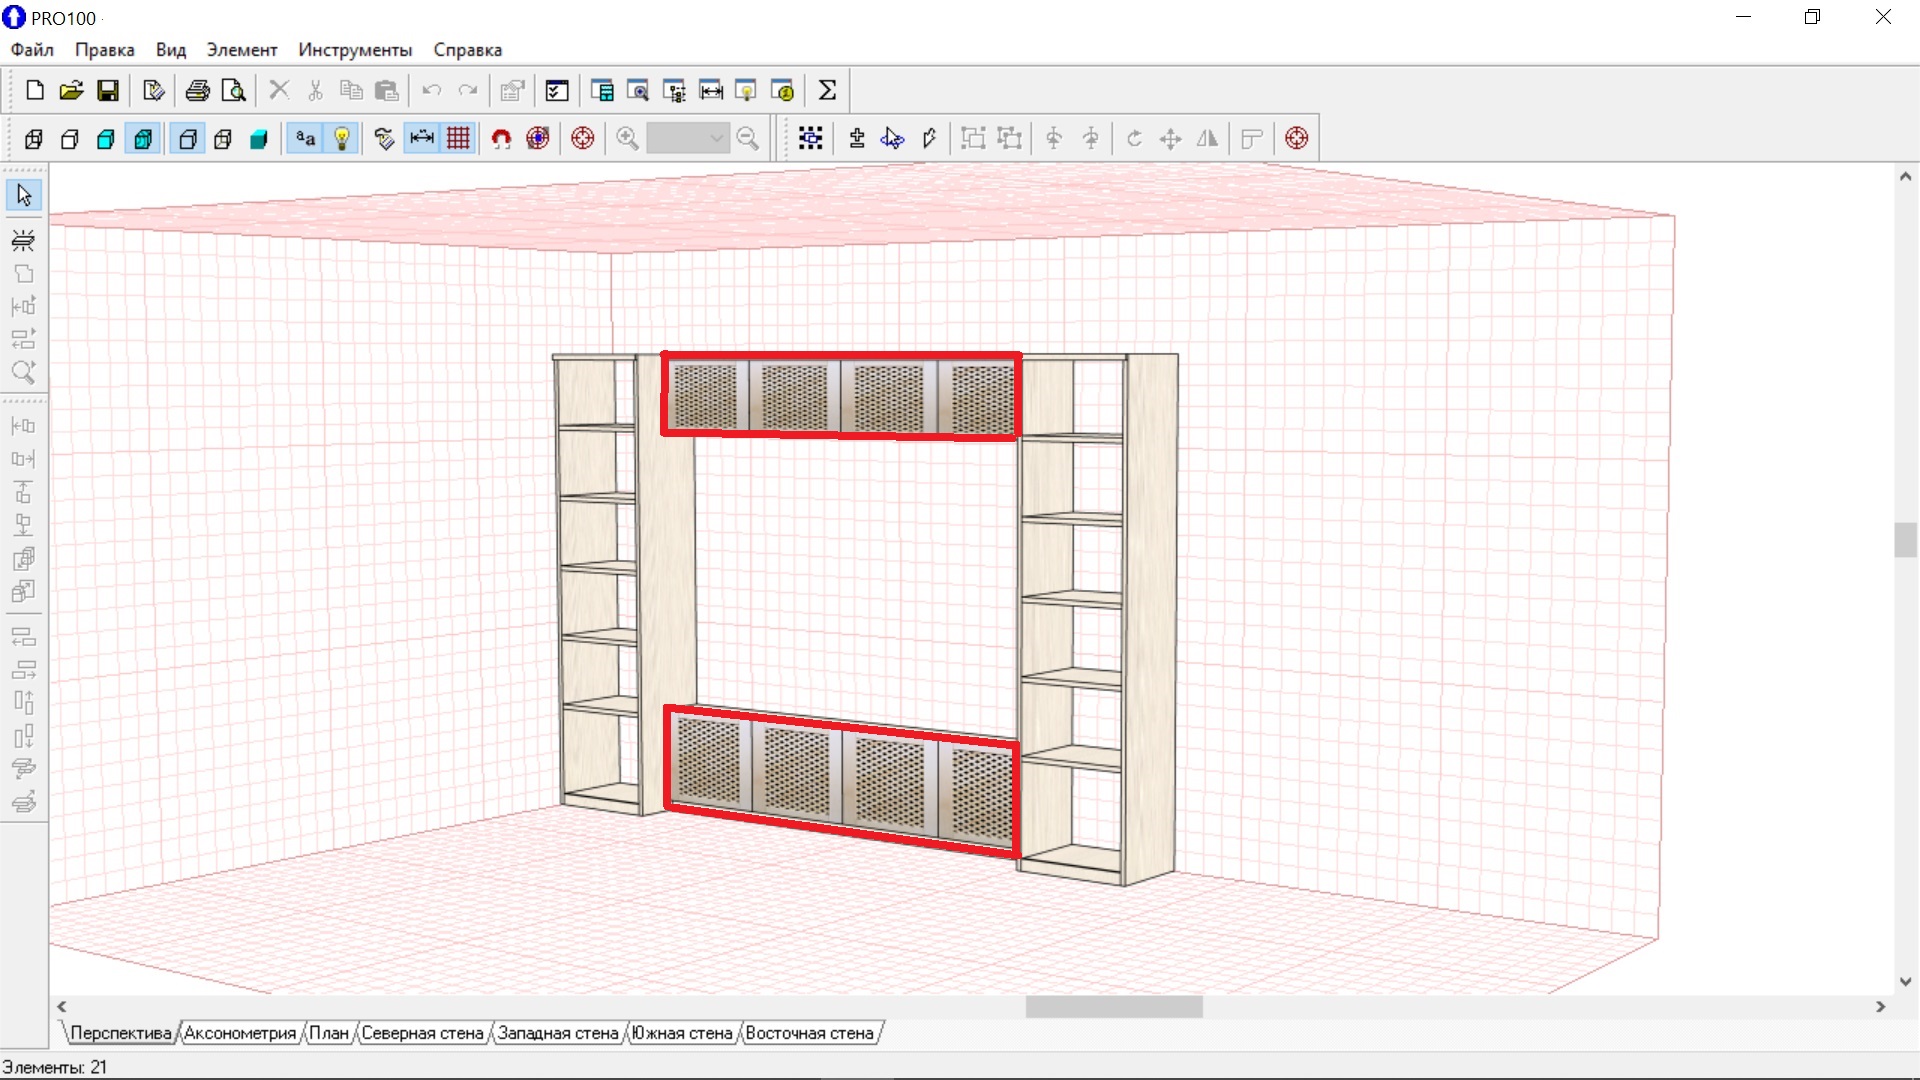Open print preview
Viewport: 1920px width, 1080px height.
234,91
